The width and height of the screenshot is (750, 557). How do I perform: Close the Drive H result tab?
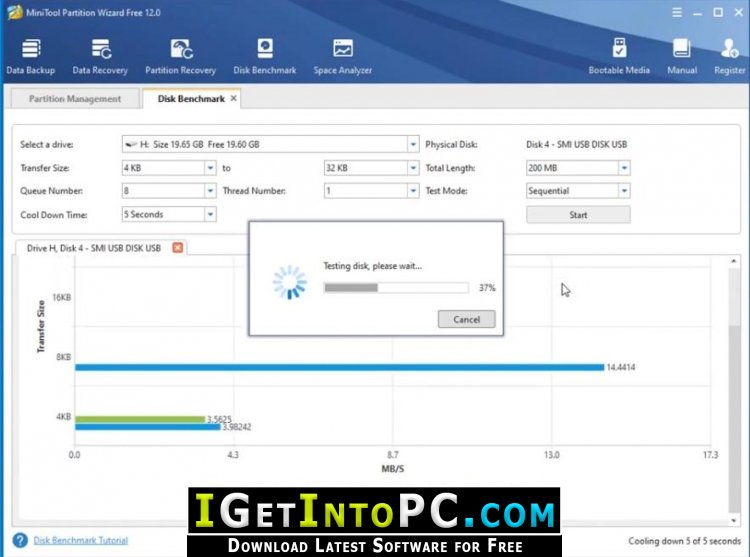(x=177, y=248)
